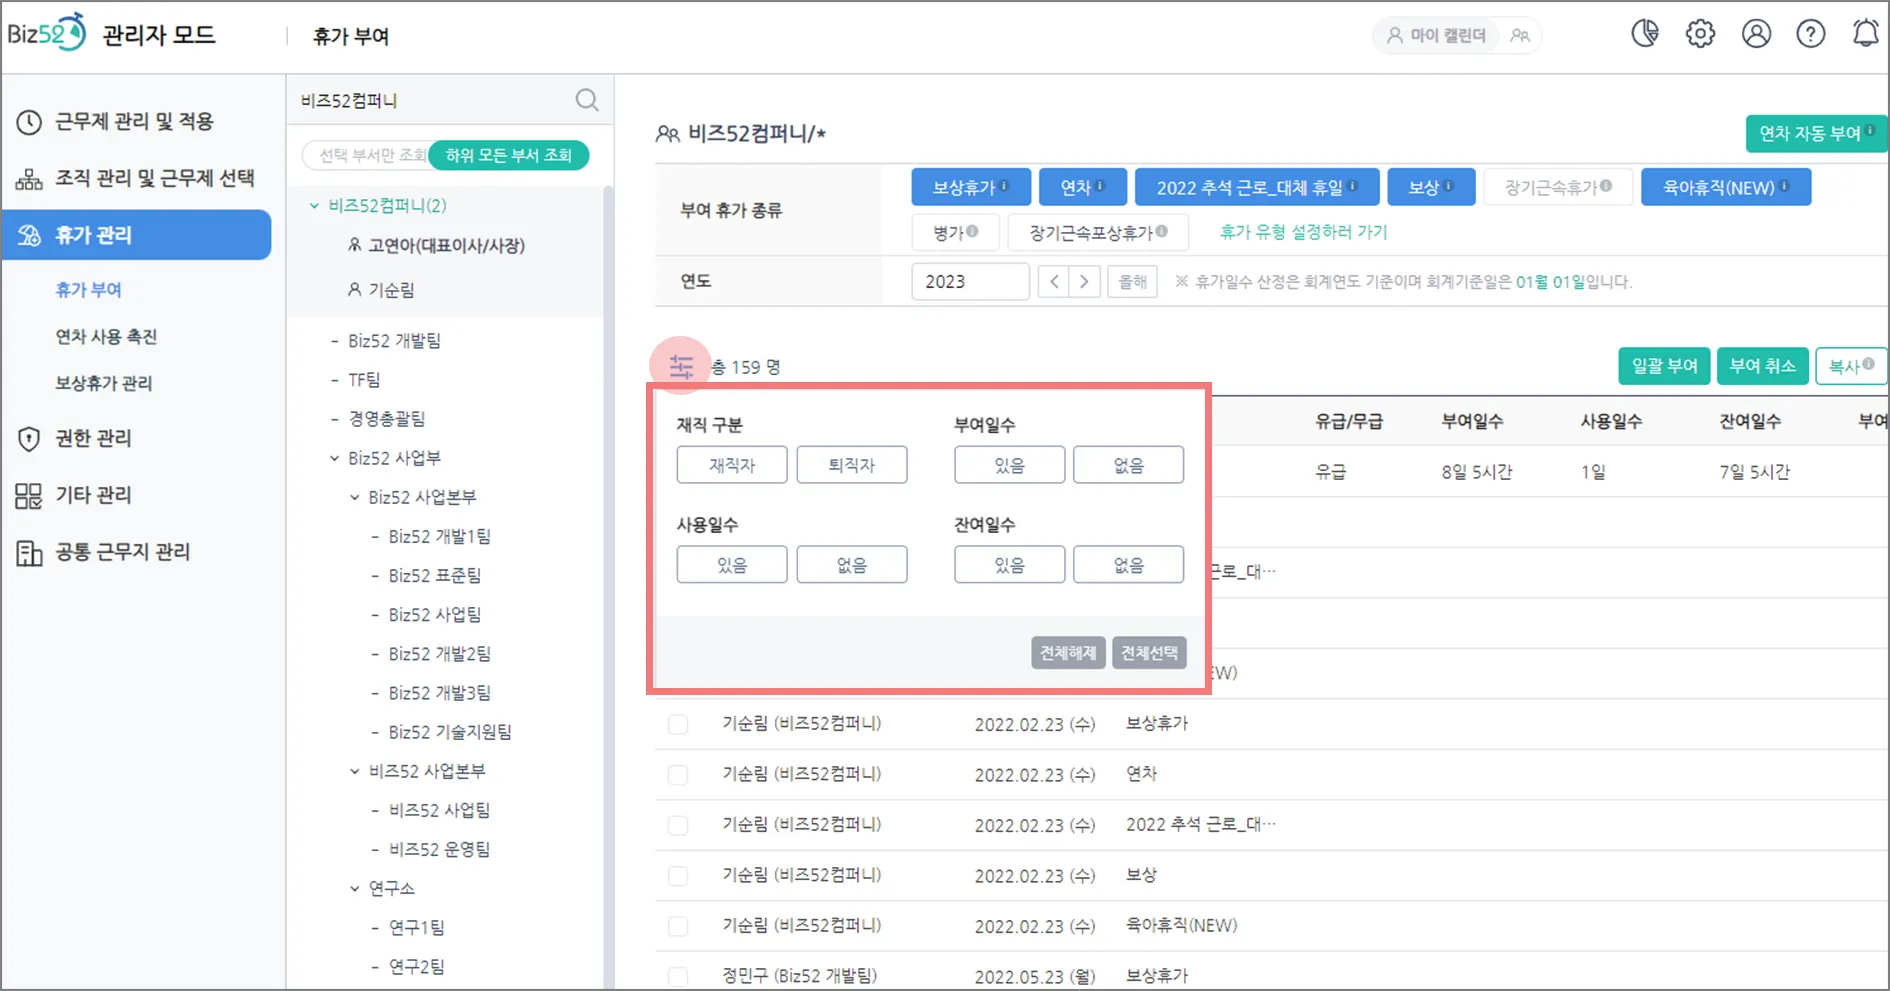Select 없음 under 잔여일수 filter

1129,565
